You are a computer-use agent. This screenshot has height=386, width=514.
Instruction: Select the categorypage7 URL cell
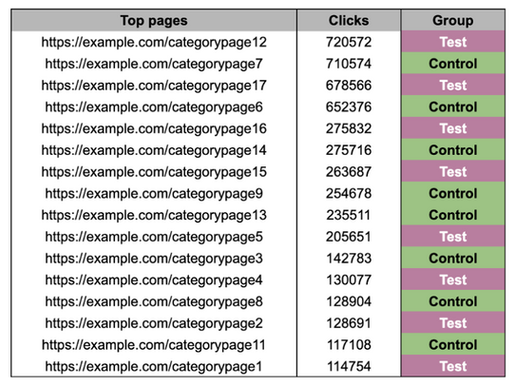pyautogui.click(x=154, y=64)
